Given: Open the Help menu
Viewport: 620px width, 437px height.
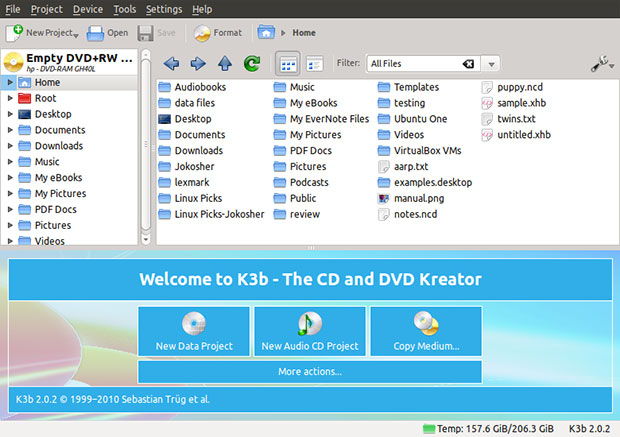Looking at the screenshot, I should (202, 9).
